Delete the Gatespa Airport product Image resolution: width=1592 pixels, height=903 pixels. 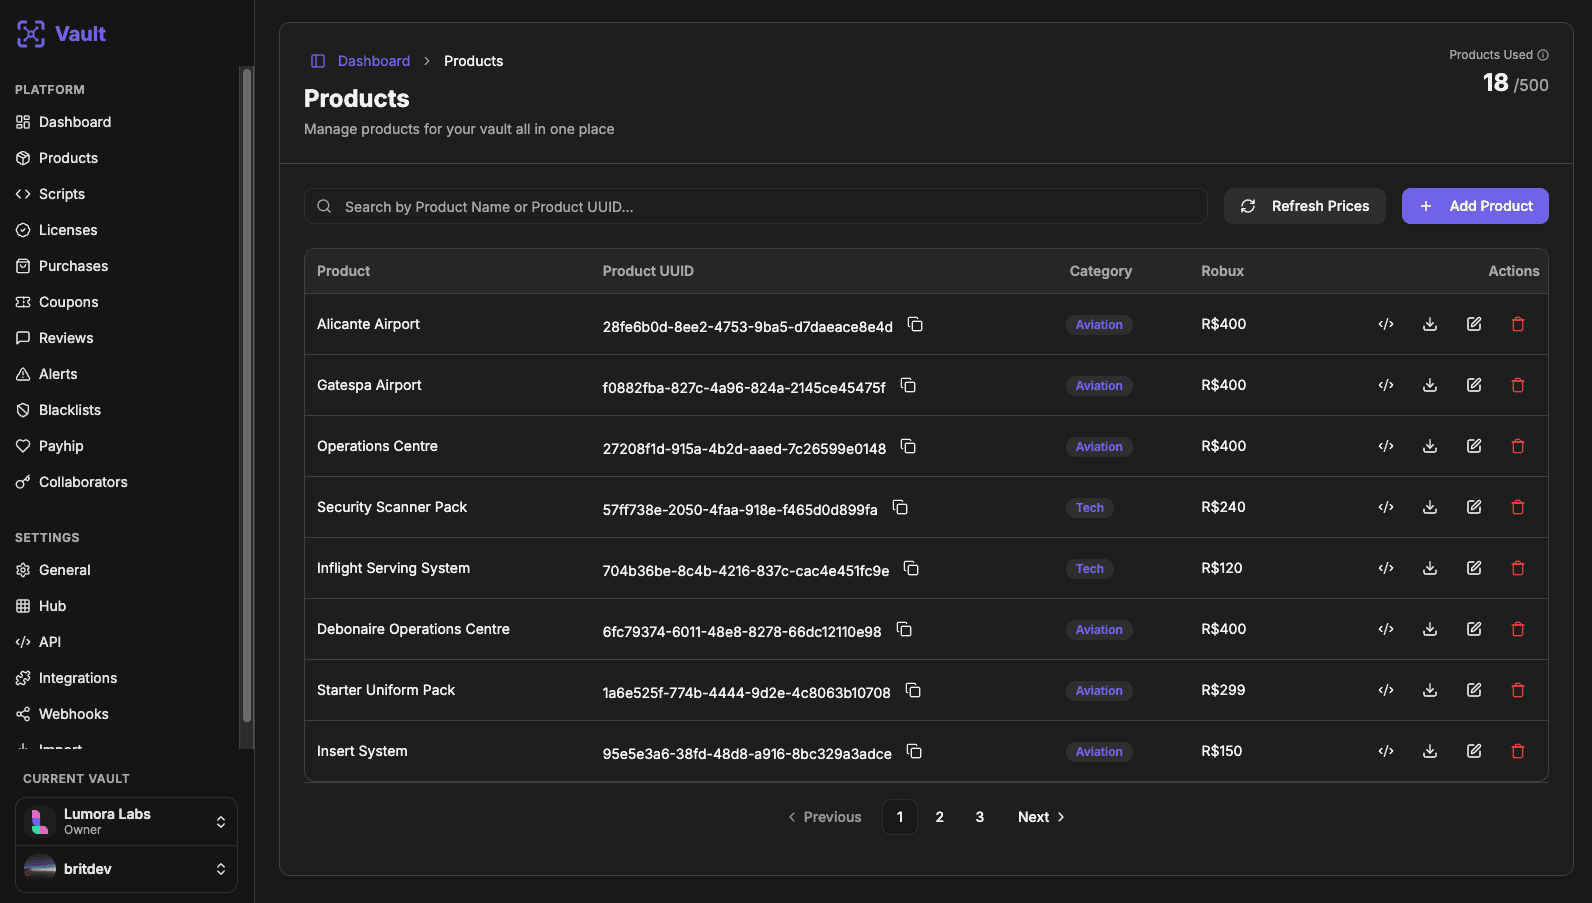tap(1518, 385)
